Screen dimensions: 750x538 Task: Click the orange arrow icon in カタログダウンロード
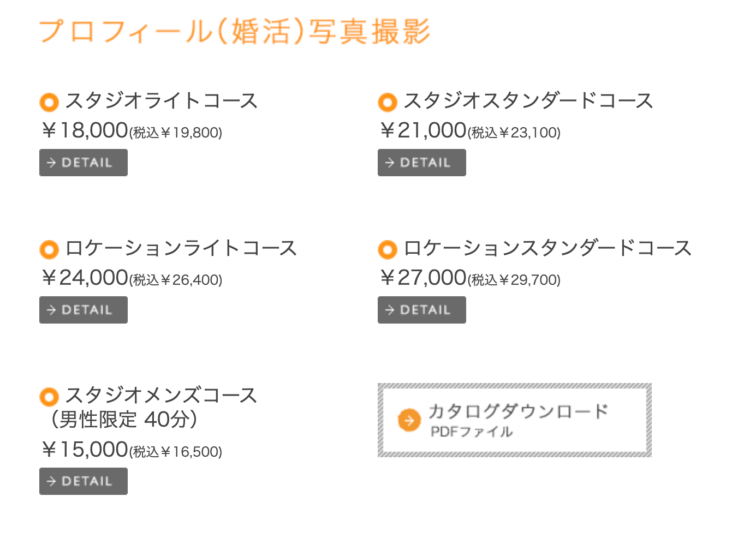409,420
